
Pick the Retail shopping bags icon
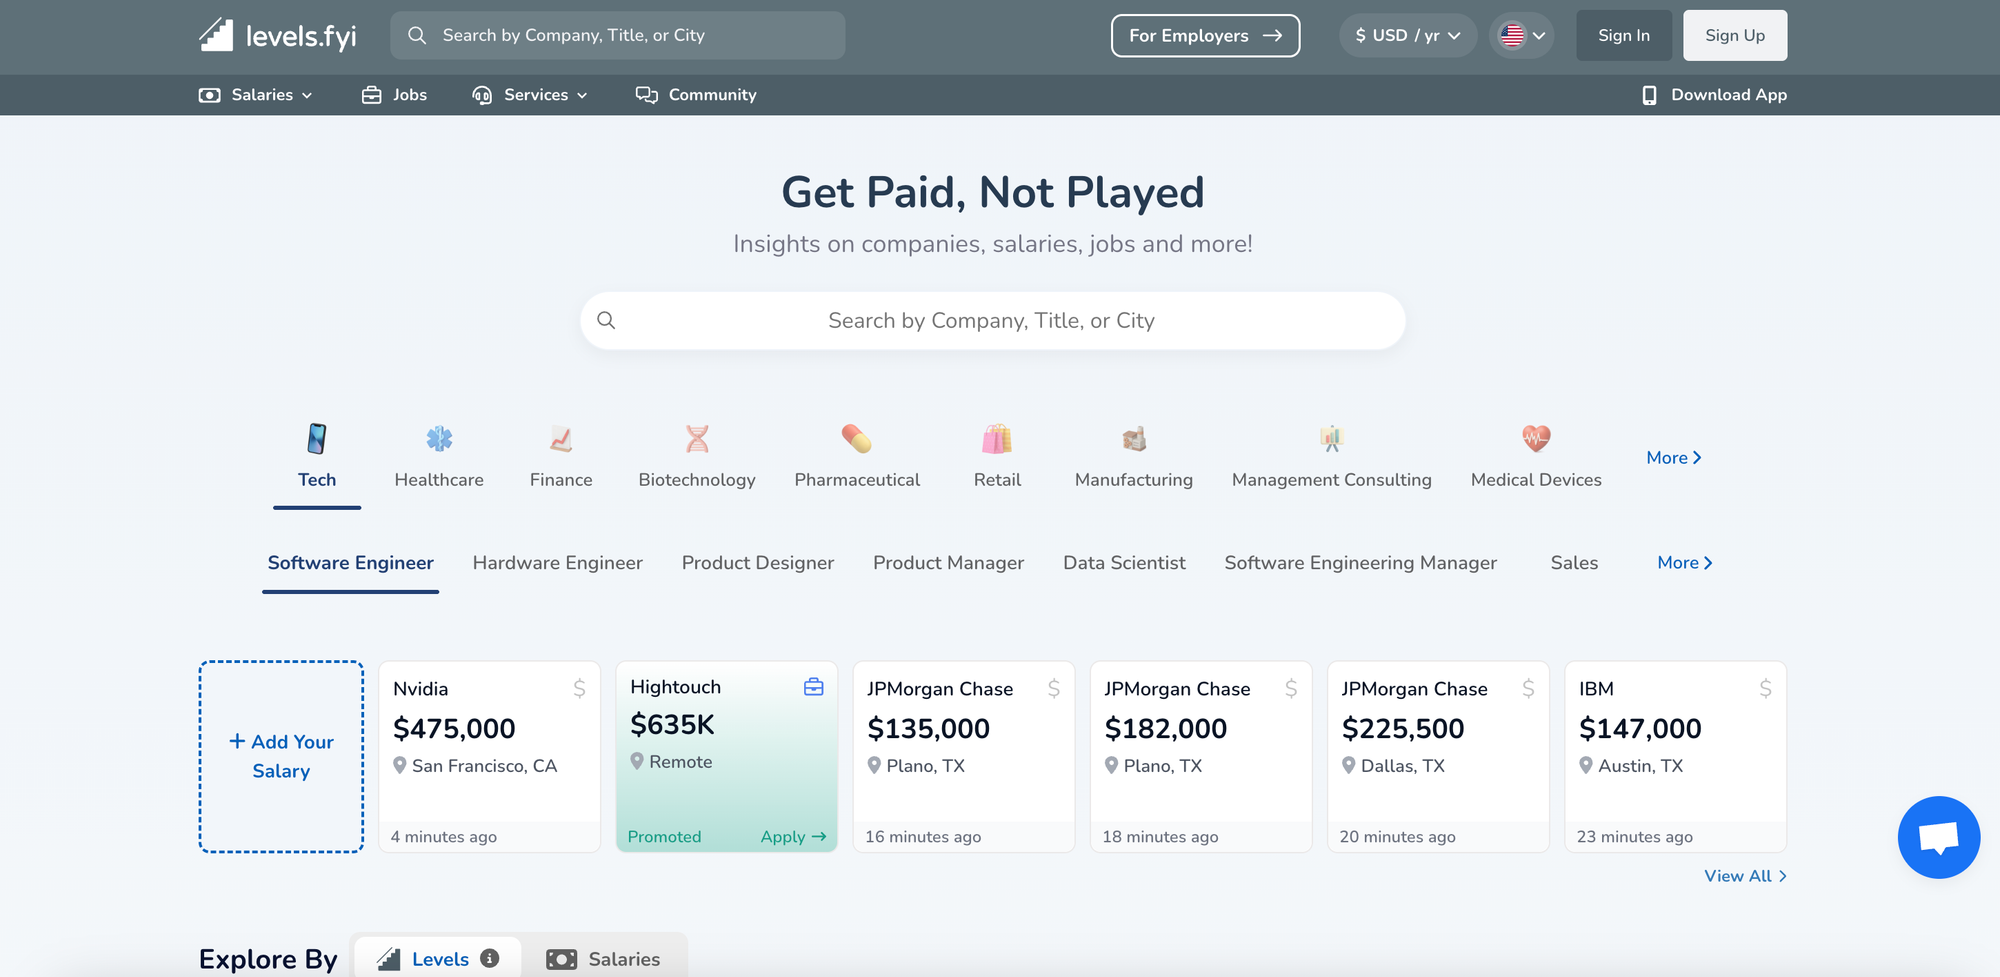(x=997, y=439)
